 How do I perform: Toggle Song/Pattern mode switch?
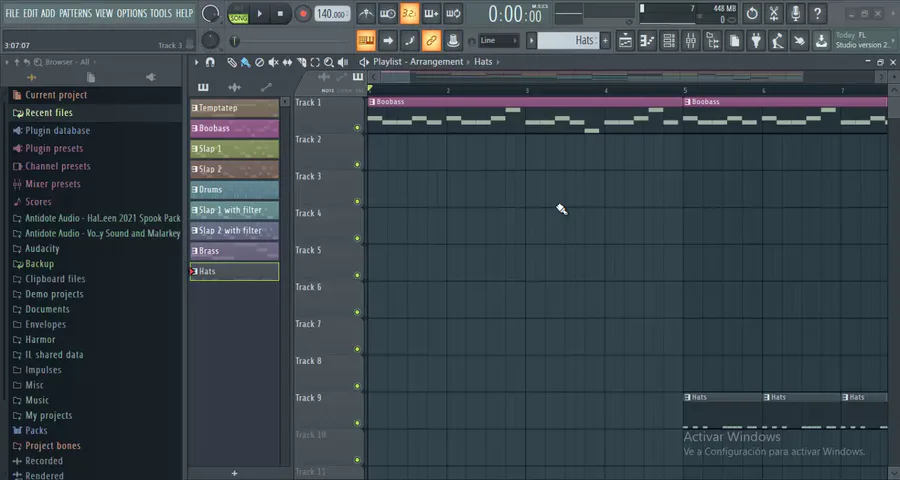tap(238, 13)
